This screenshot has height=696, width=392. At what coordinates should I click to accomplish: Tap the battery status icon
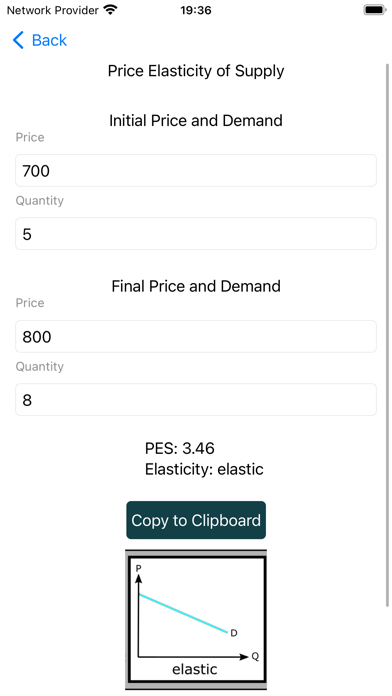point(375,10)
